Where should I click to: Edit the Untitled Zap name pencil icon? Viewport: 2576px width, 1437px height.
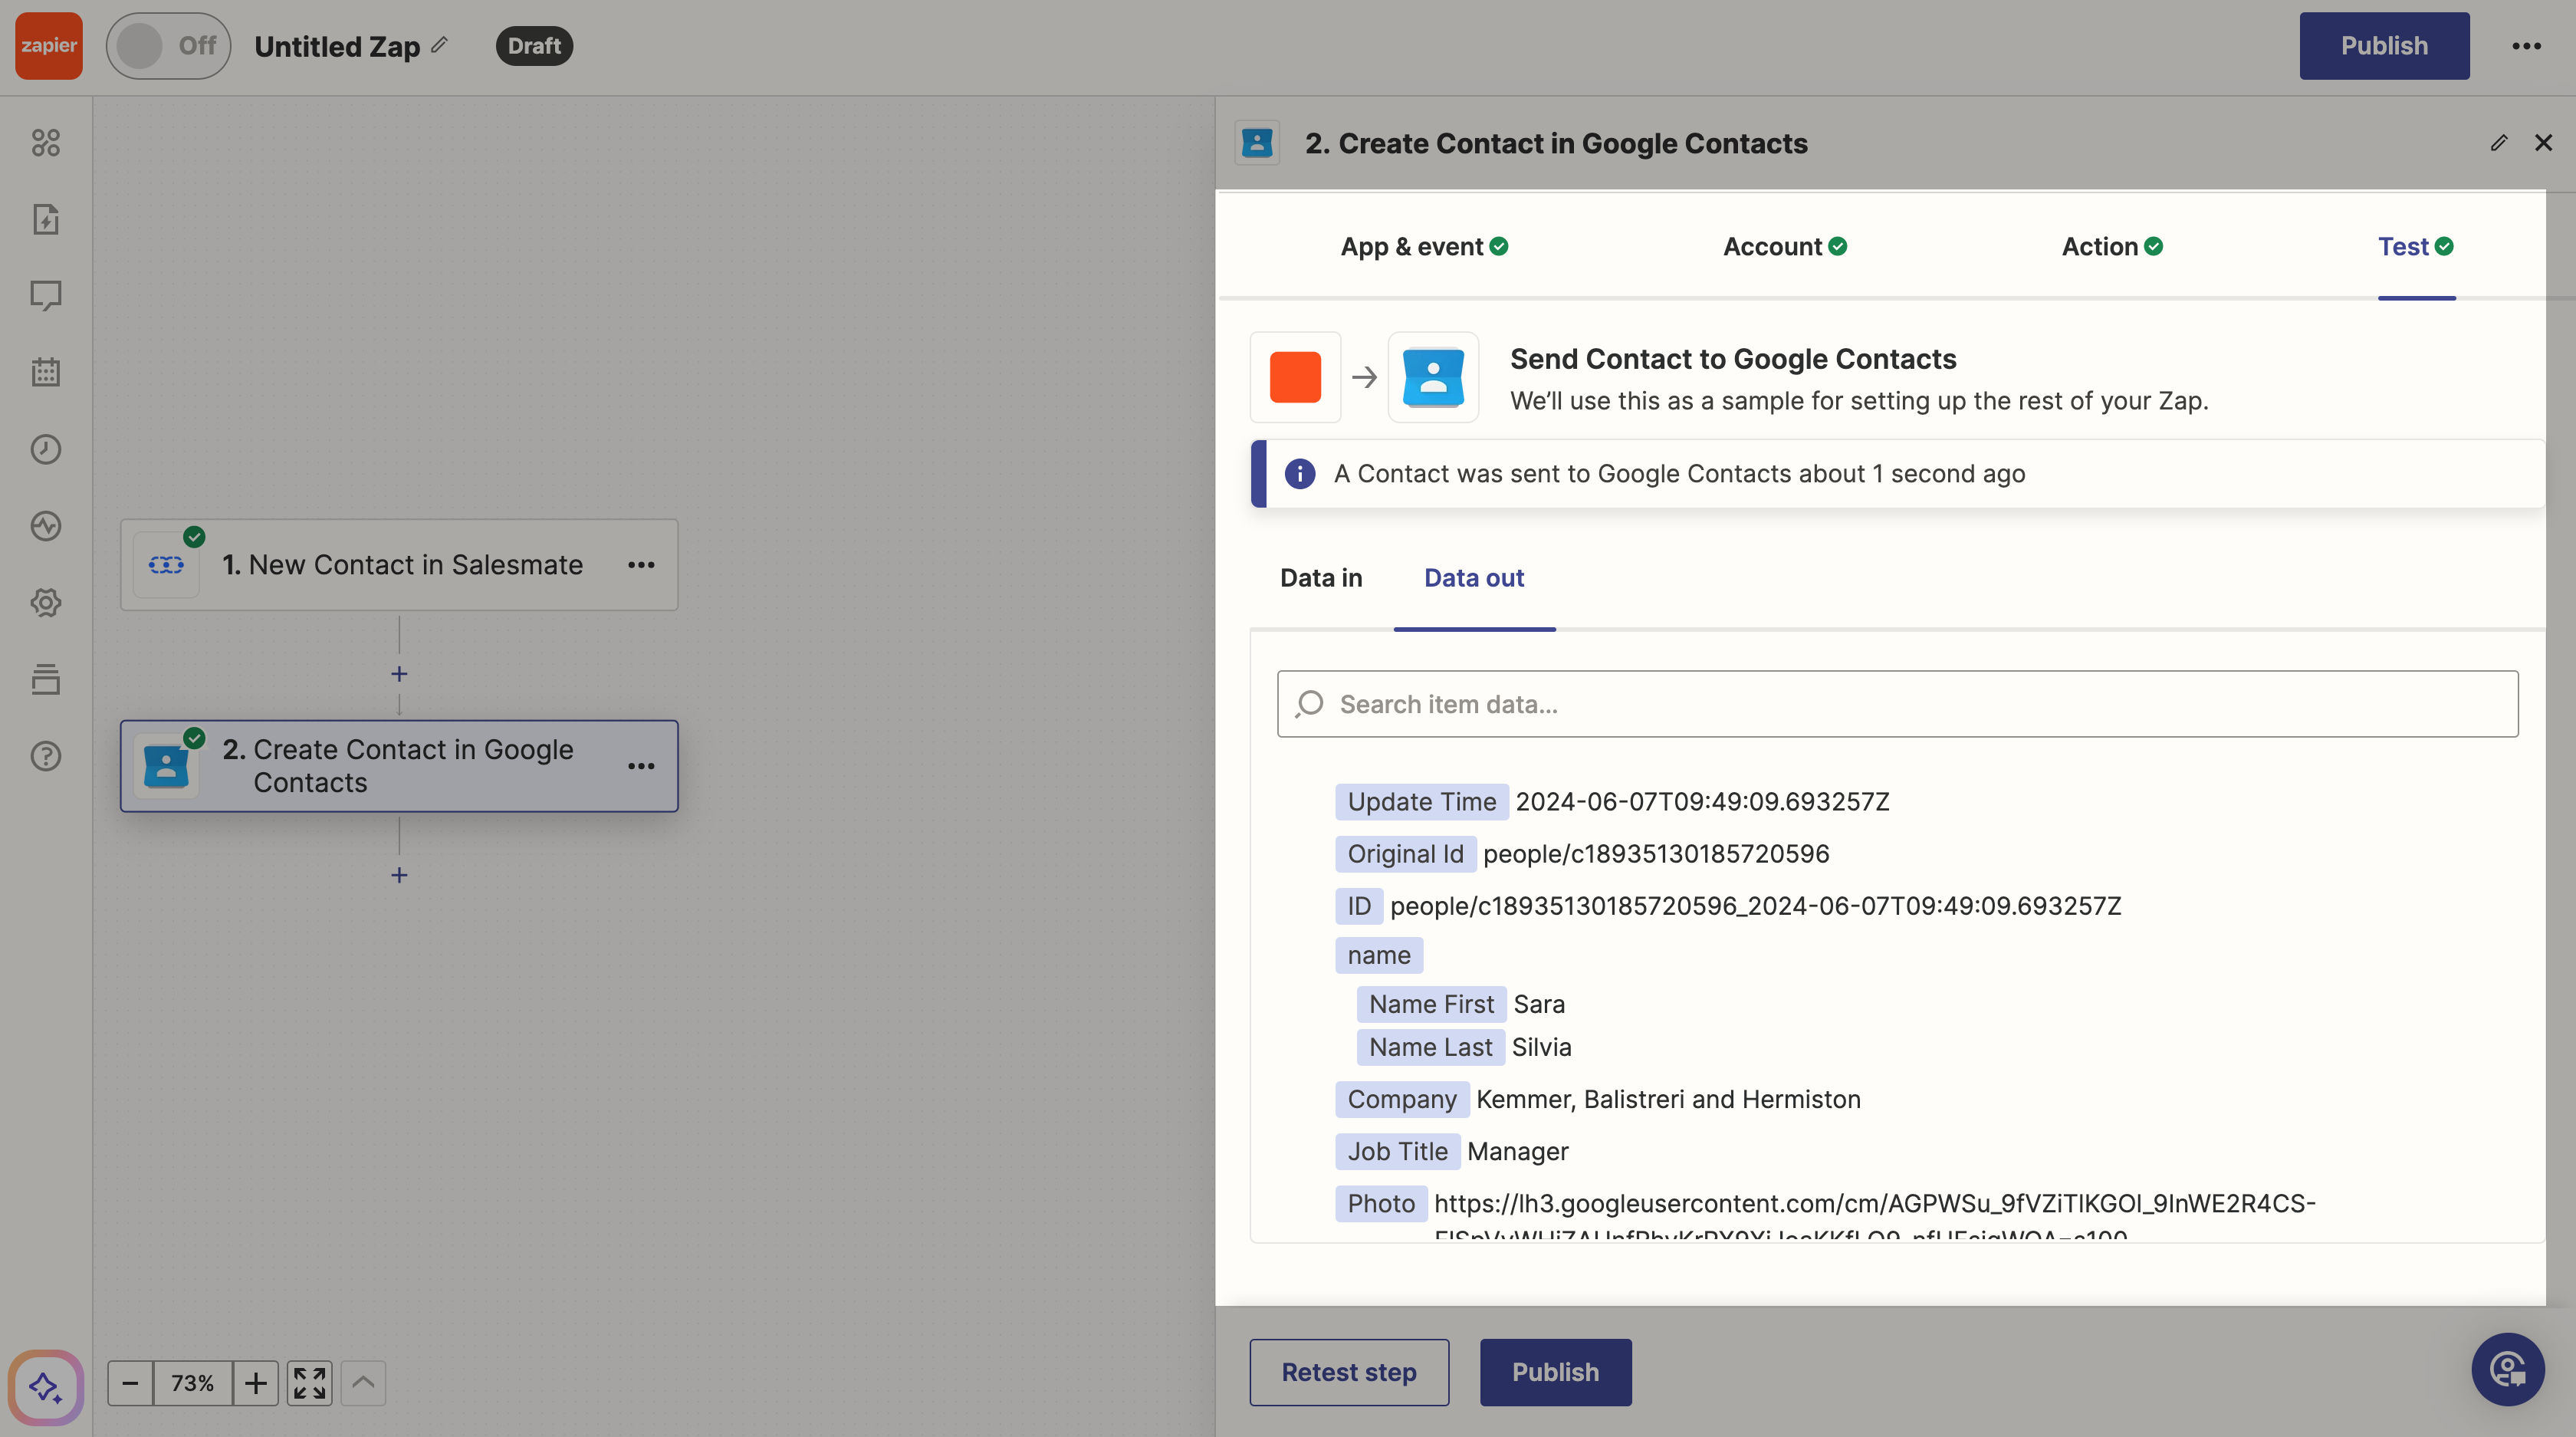(x=440, y=46)
